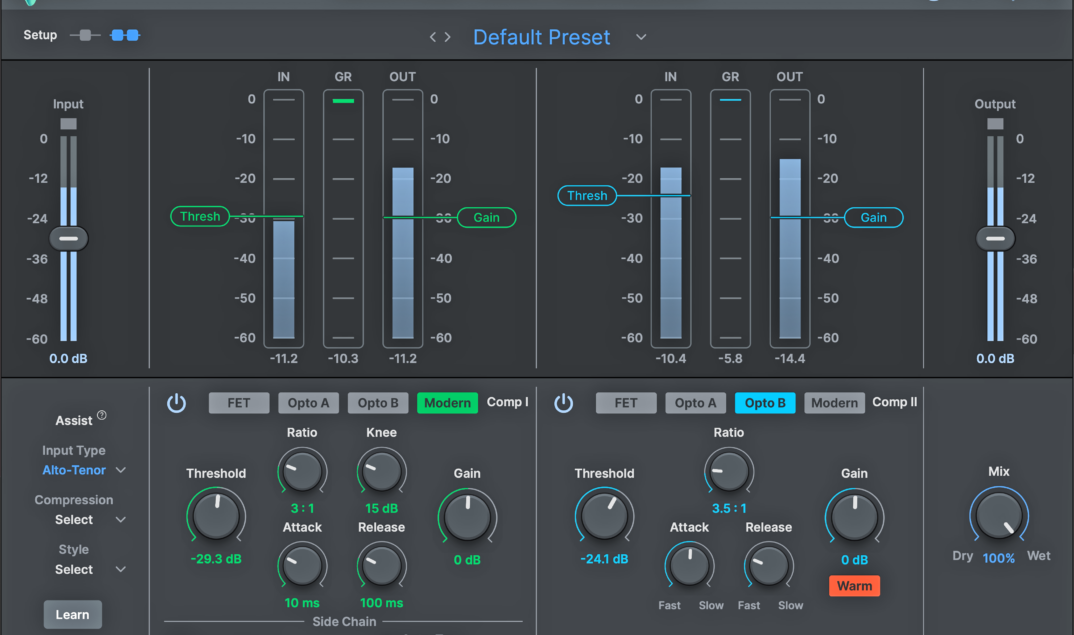
Task: Click Comp II Threshold knob
Action: coord(604,516)
